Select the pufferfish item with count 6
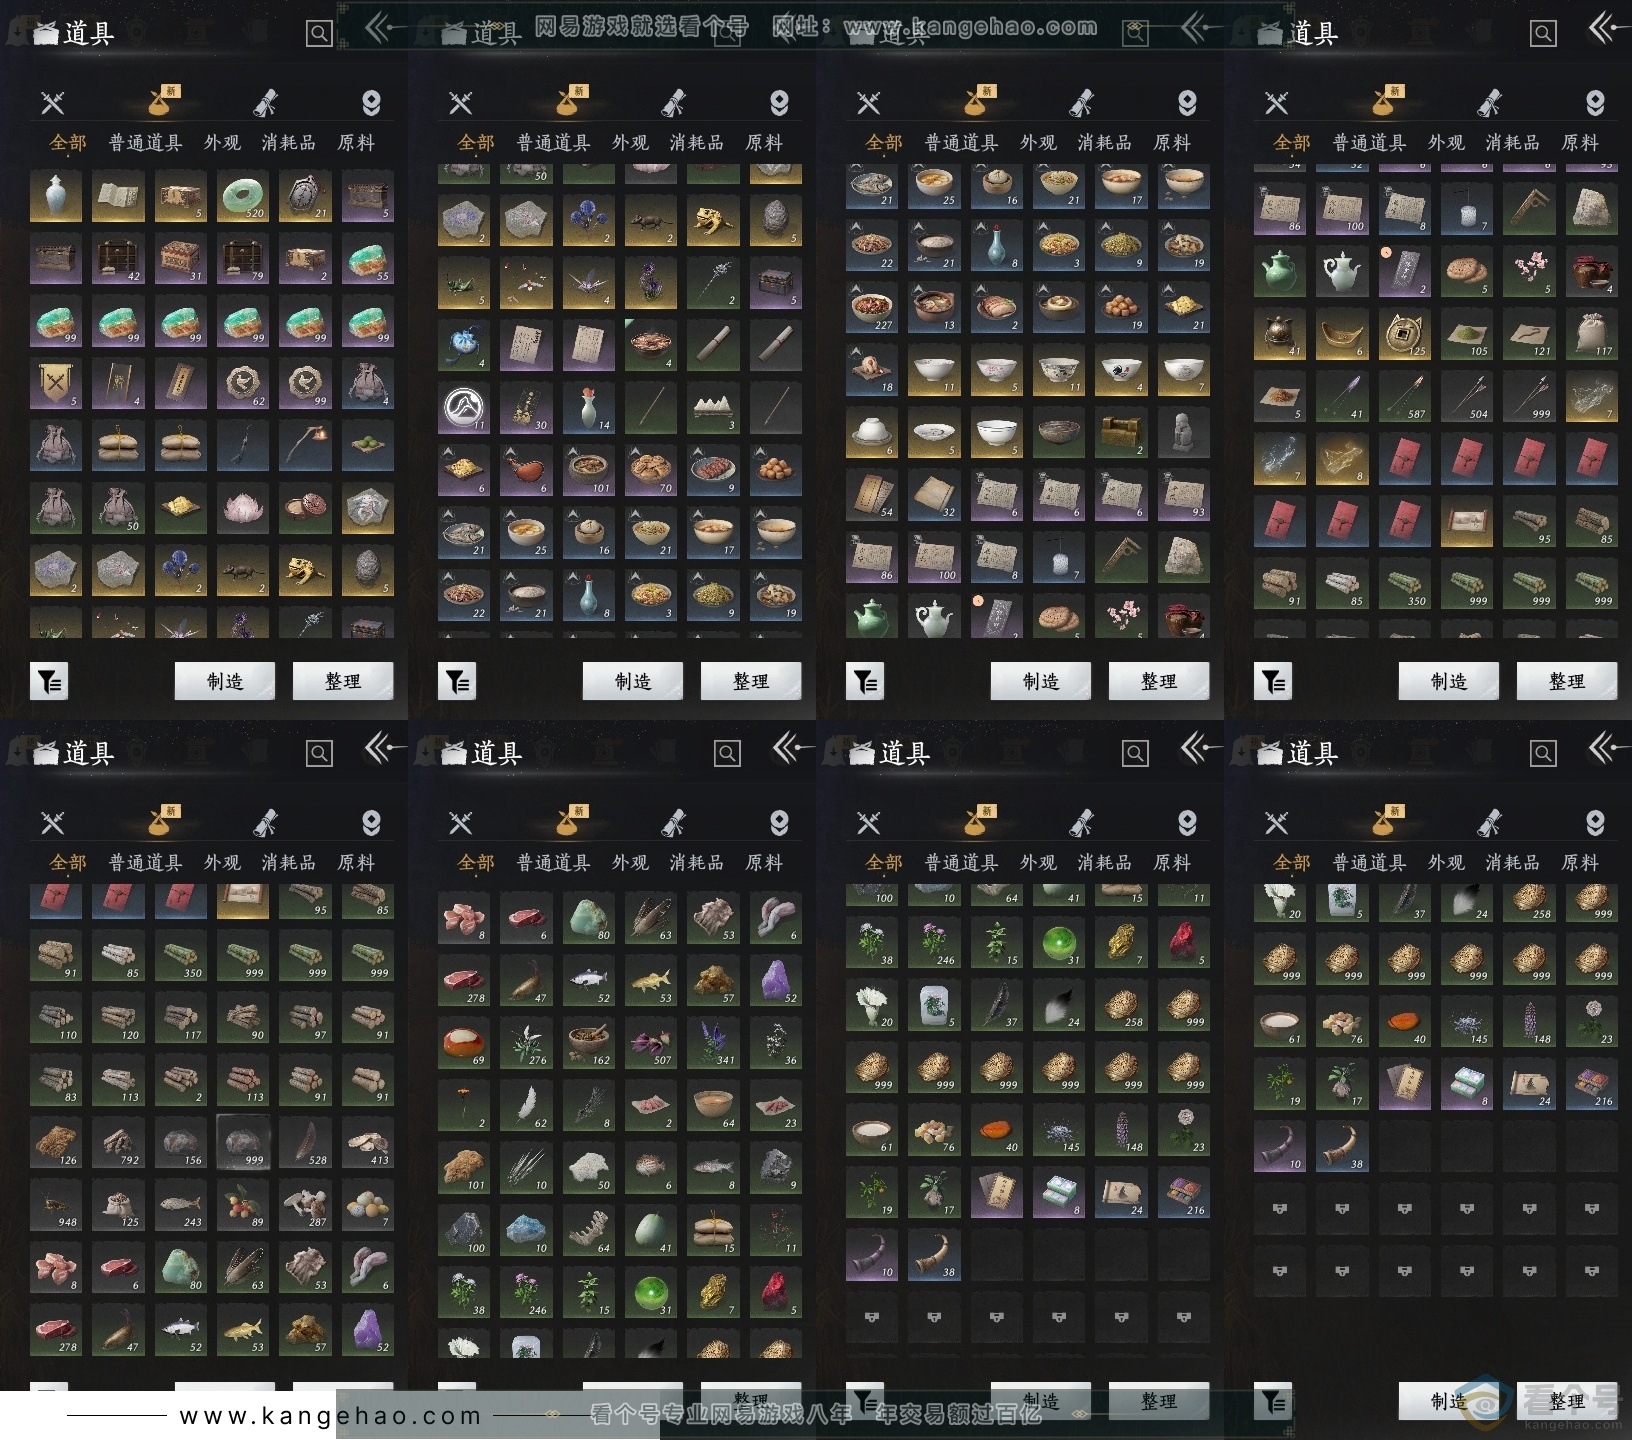Screen dimensions: 1632x1440 pyautogui.click(x=650, y=1168)
